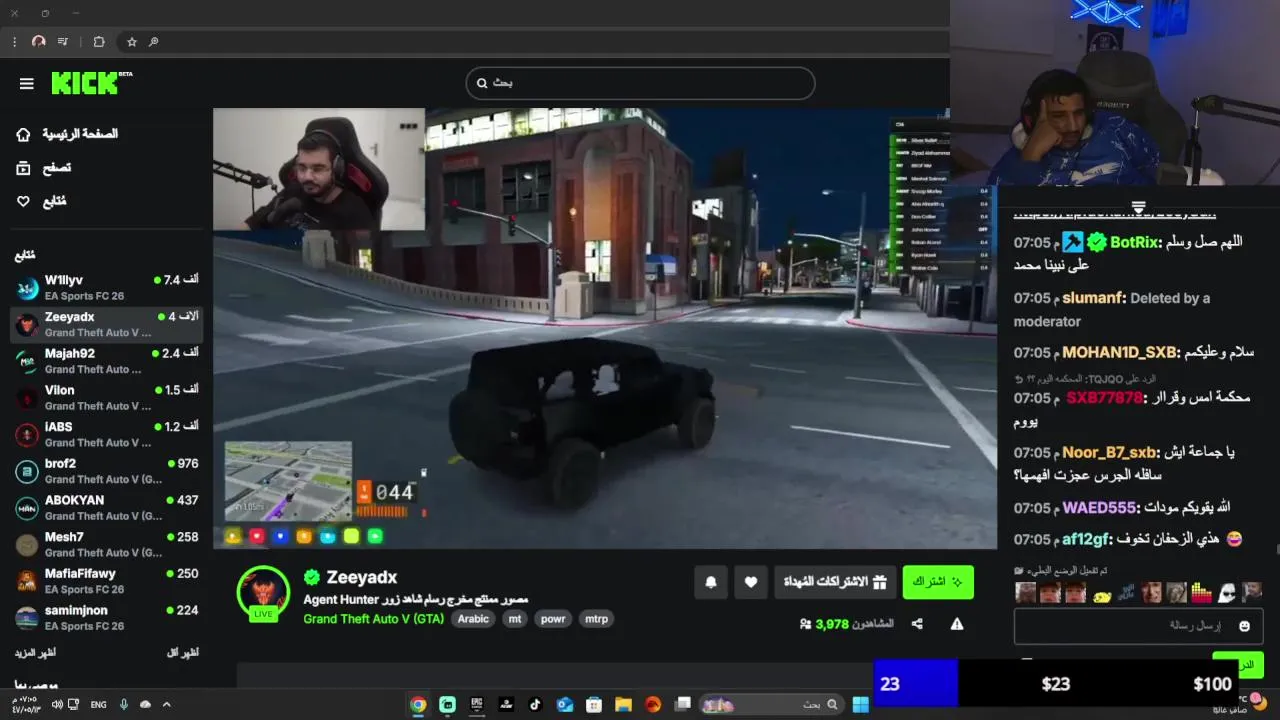This screenshot has width=1280, height=720.
Task: Click taskbar search box بحث
Action: coord(770,705)
